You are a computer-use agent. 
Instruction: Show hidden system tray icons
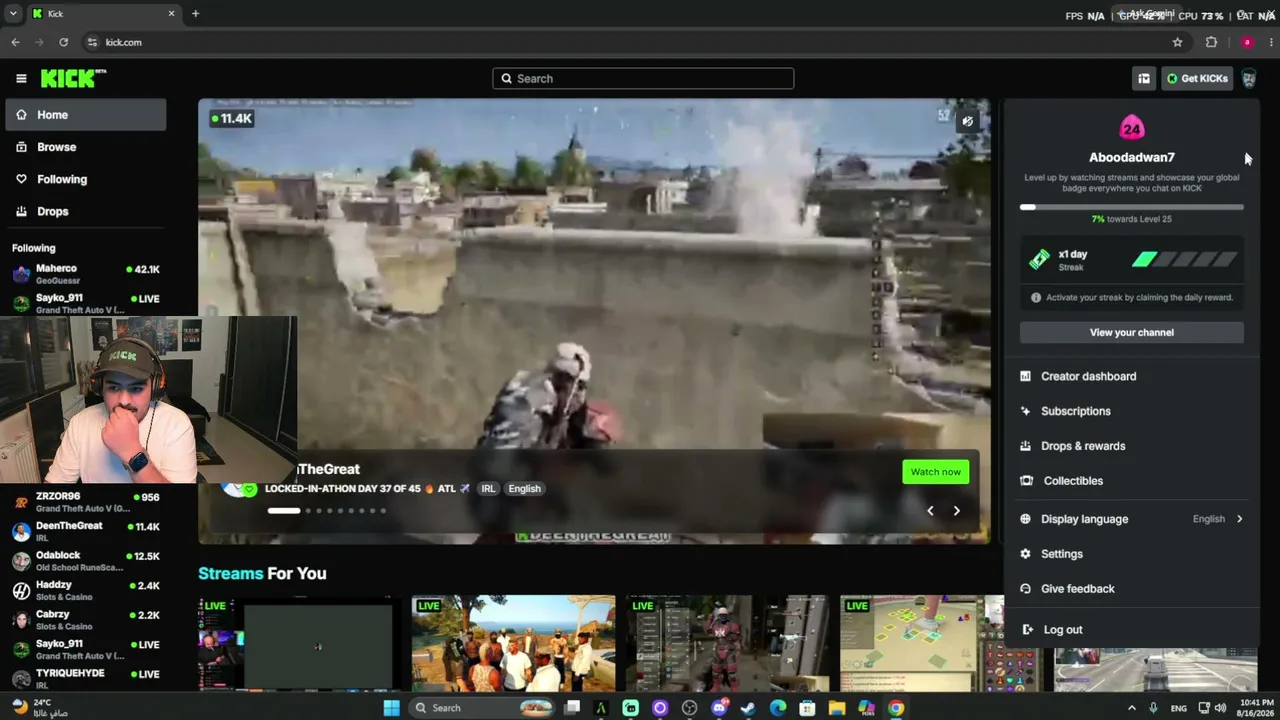coord(1132,708)
